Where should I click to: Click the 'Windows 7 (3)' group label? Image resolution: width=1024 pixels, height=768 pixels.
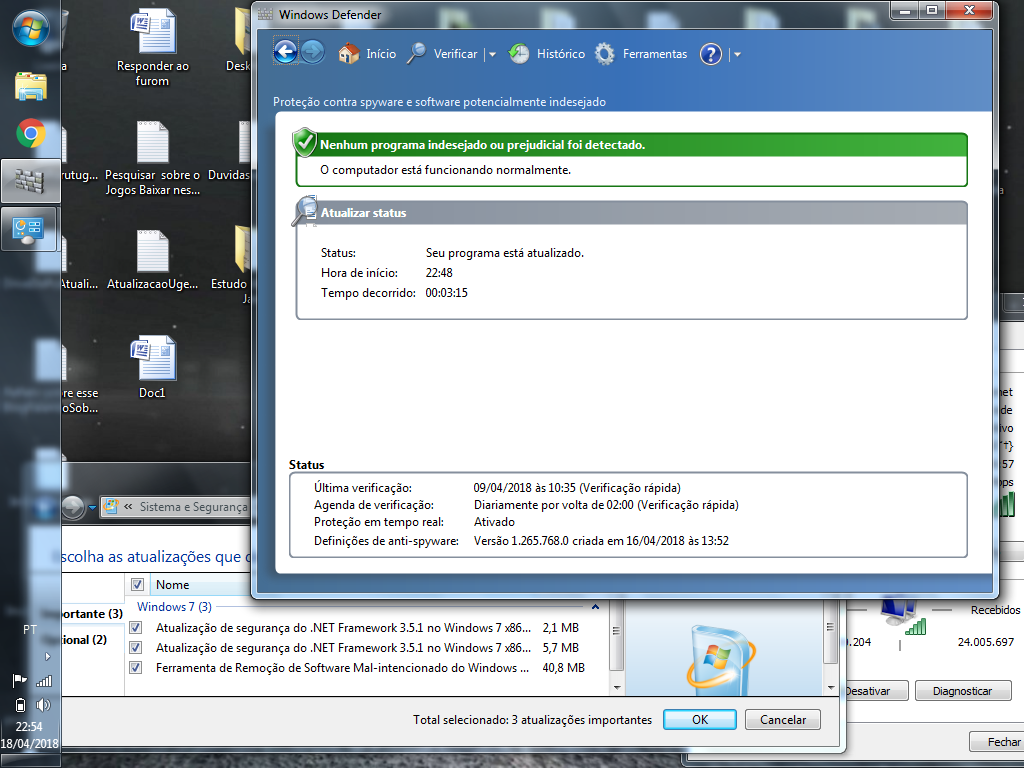pyautogui.click(x=174, y=607)
